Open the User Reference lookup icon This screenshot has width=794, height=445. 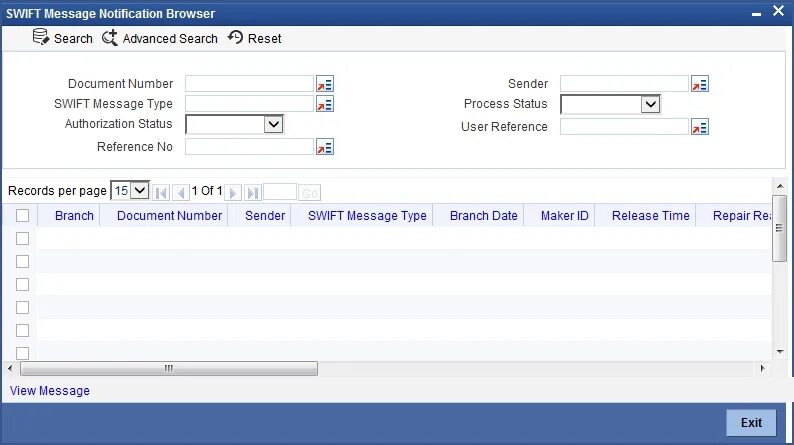(x=700, y=127)
